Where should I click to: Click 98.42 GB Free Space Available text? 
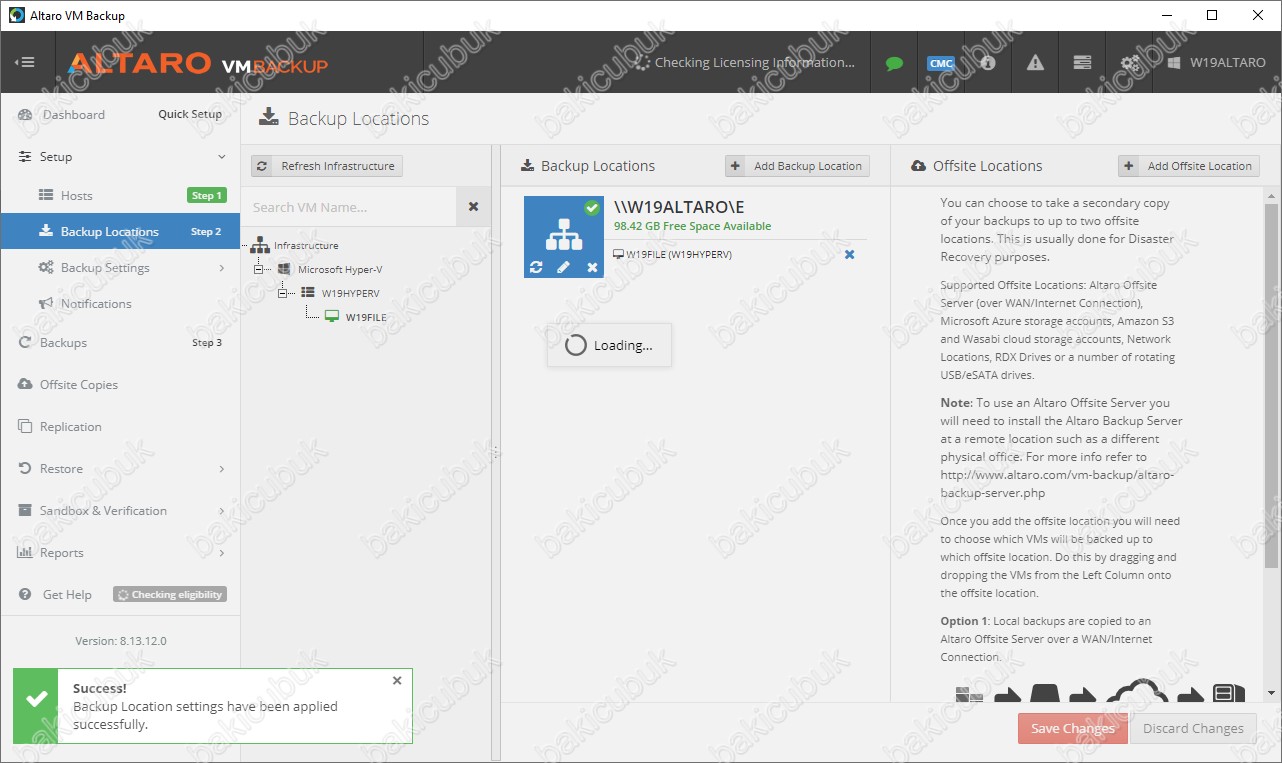(692, 227)
